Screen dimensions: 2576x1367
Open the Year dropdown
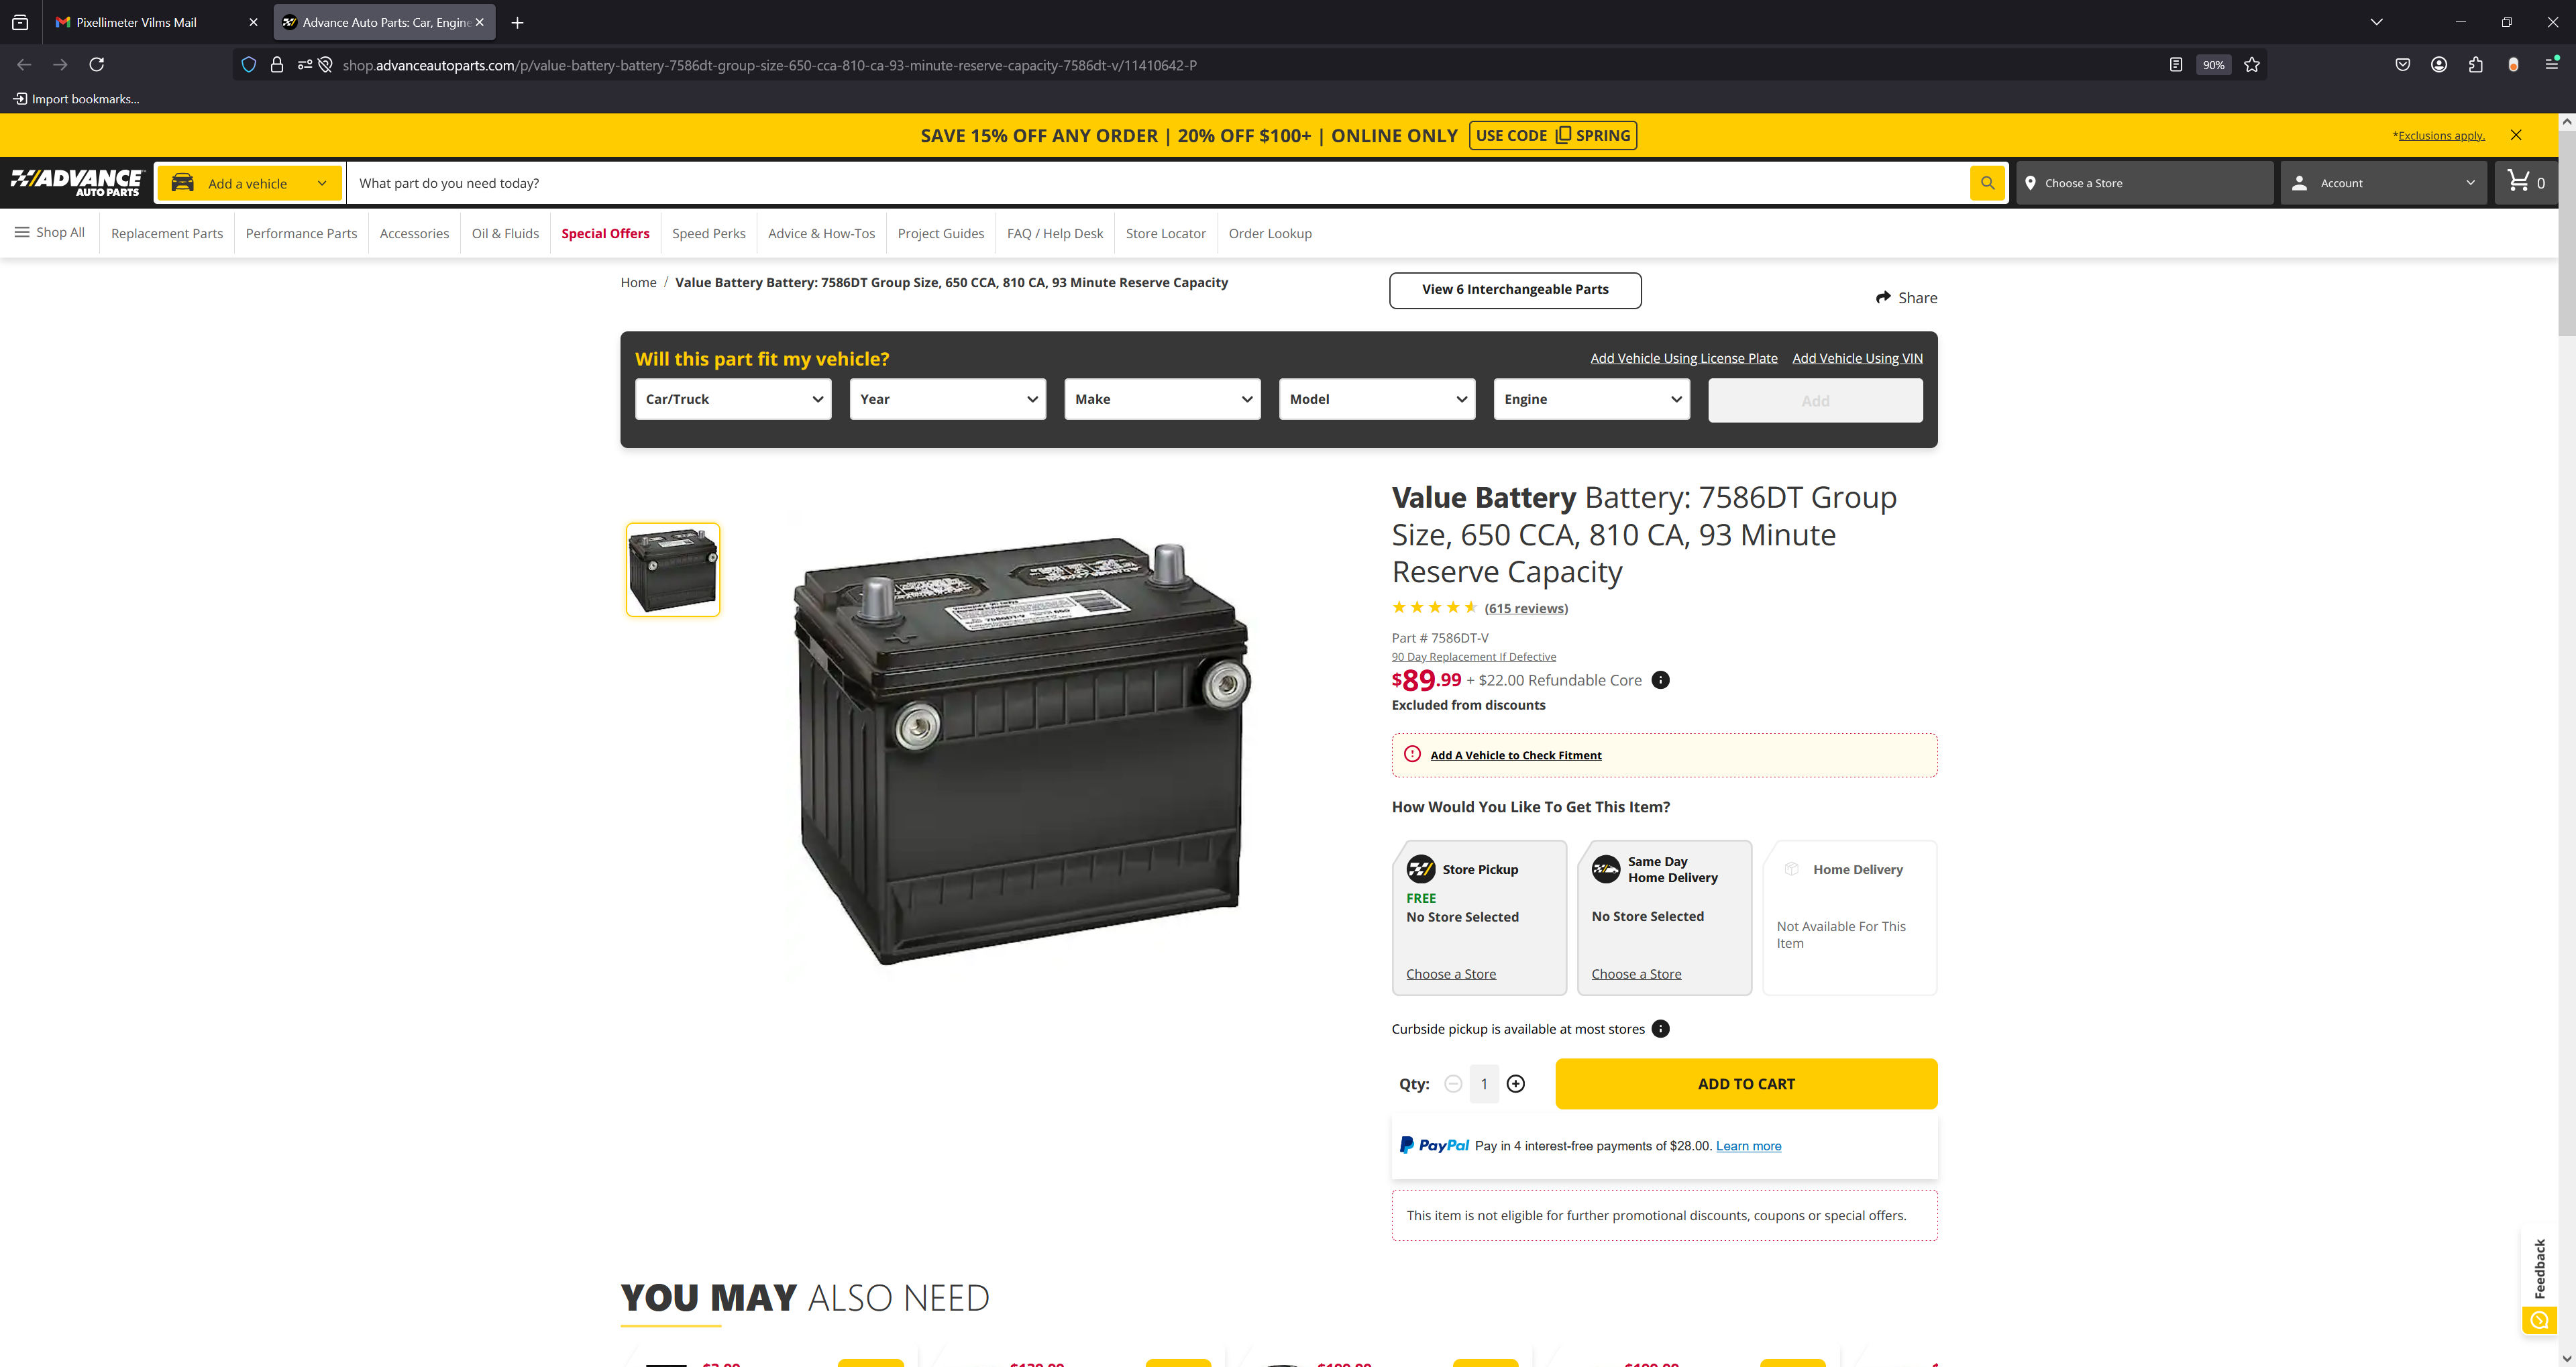pos(947,399)
